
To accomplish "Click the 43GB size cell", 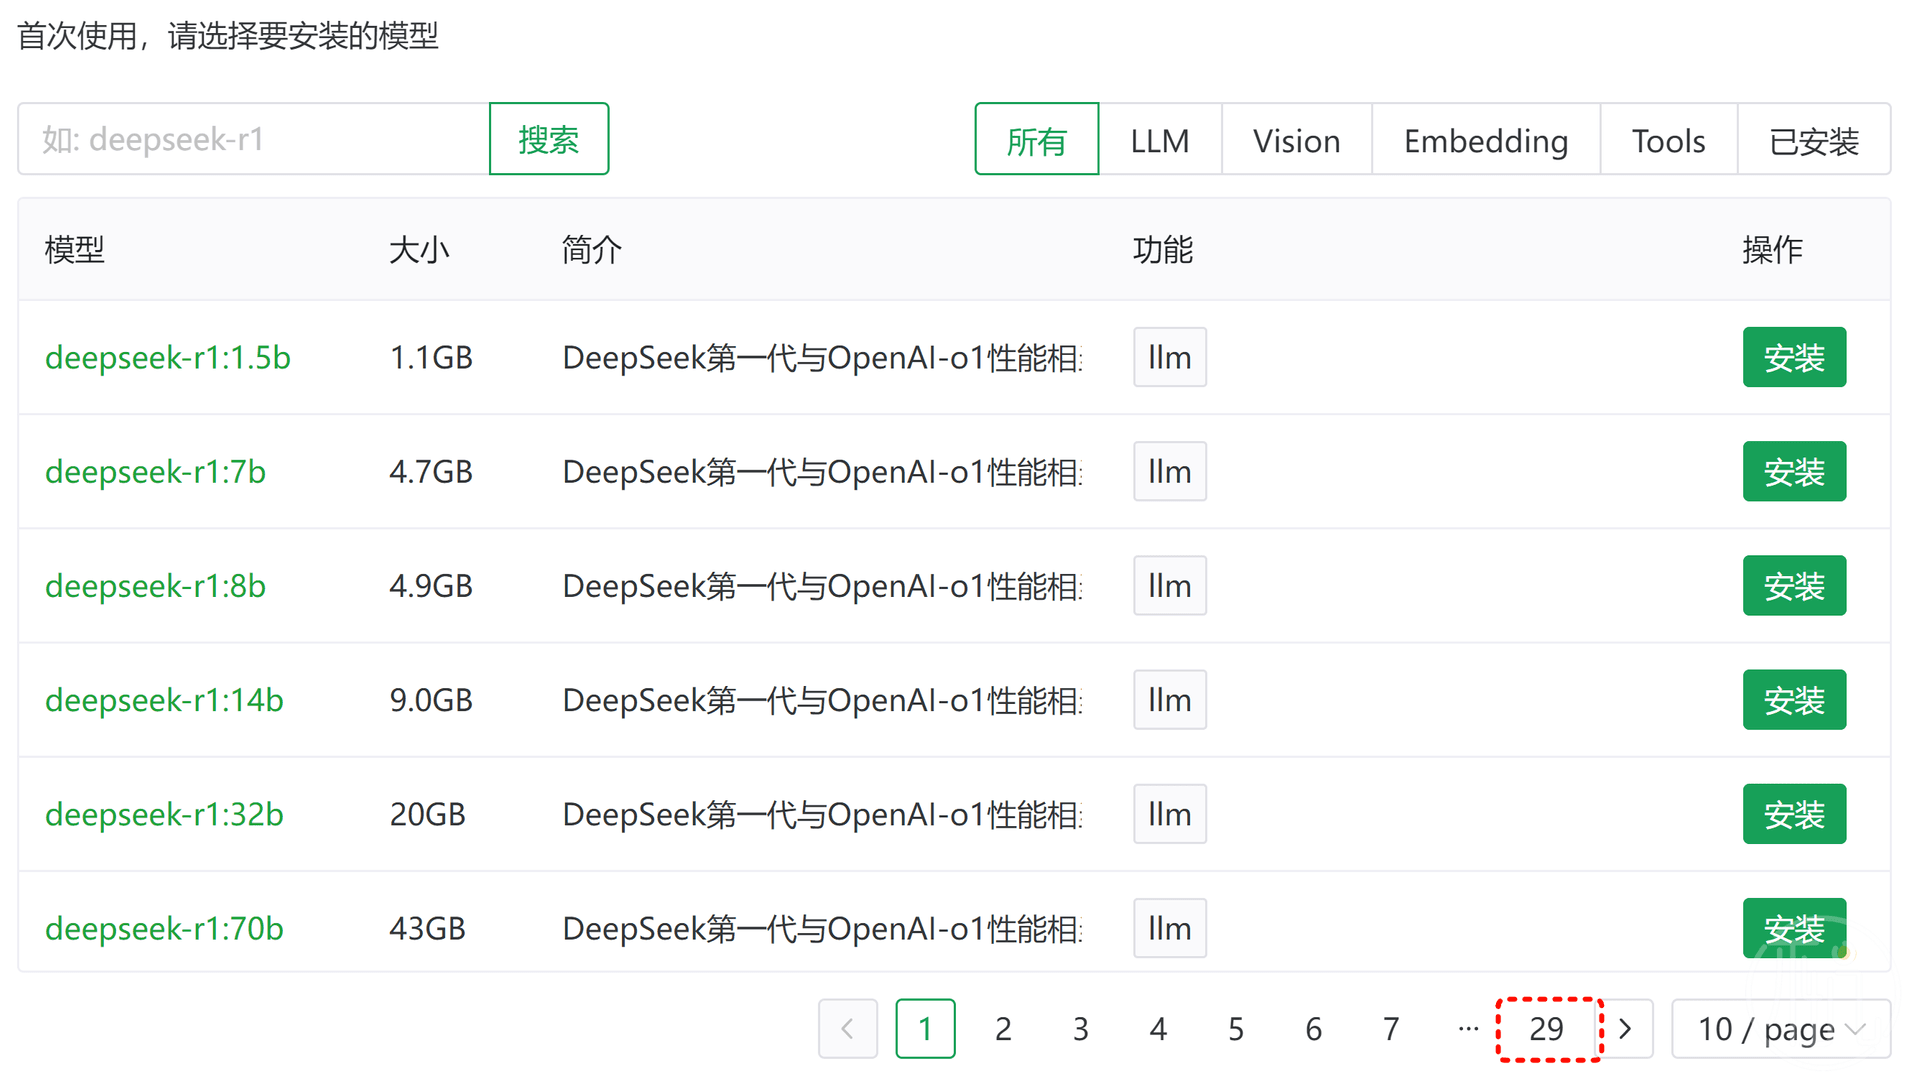I will tap(428, 928).
